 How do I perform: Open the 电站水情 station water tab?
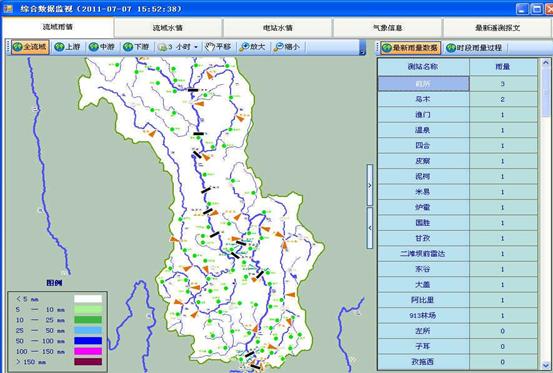point(278,28)
